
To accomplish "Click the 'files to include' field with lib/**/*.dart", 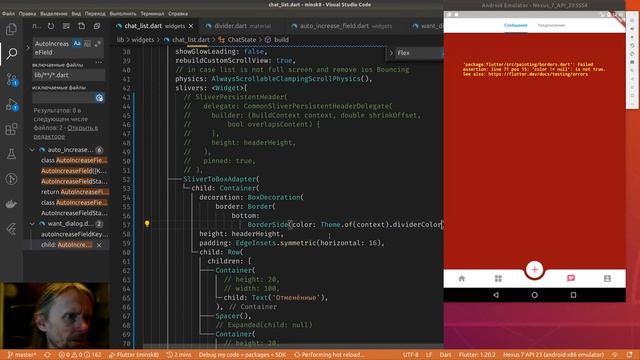I will pyautogui.click(x=68, y=75).
